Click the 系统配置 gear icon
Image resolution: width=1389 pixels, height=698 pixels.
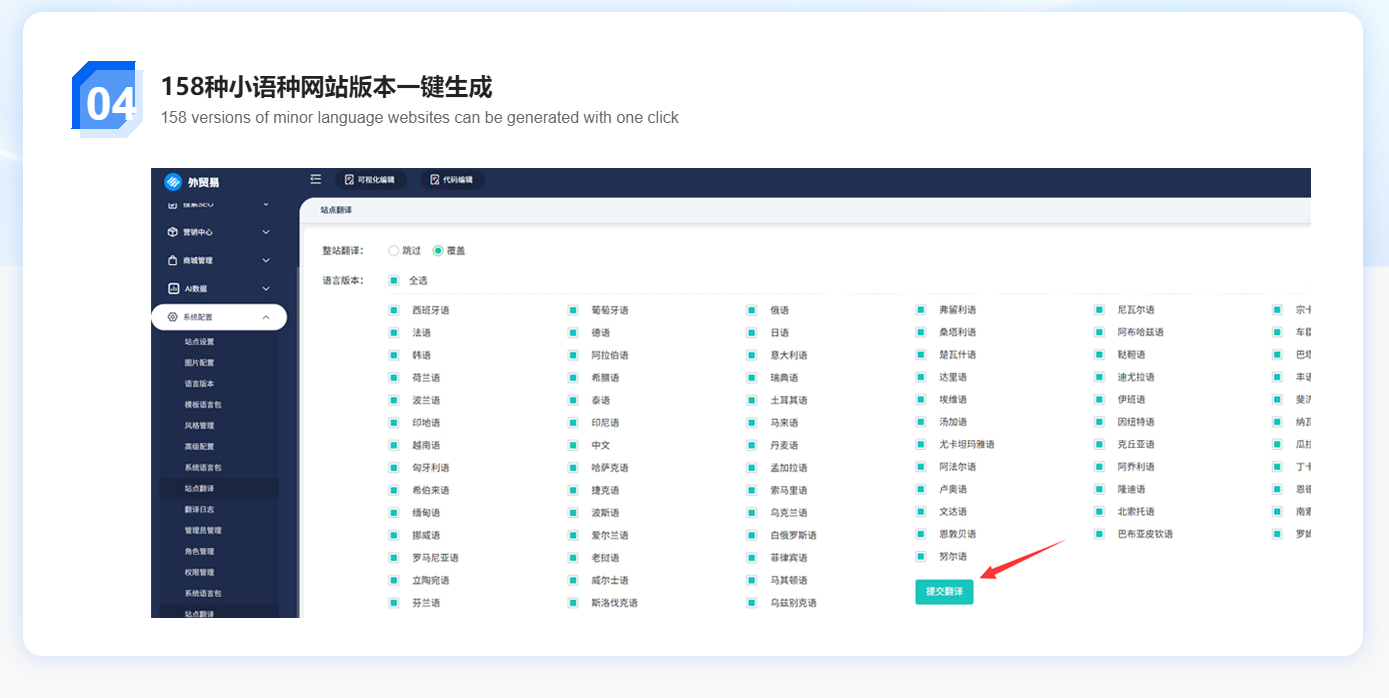pyautogui.click(x=173, y=317)
